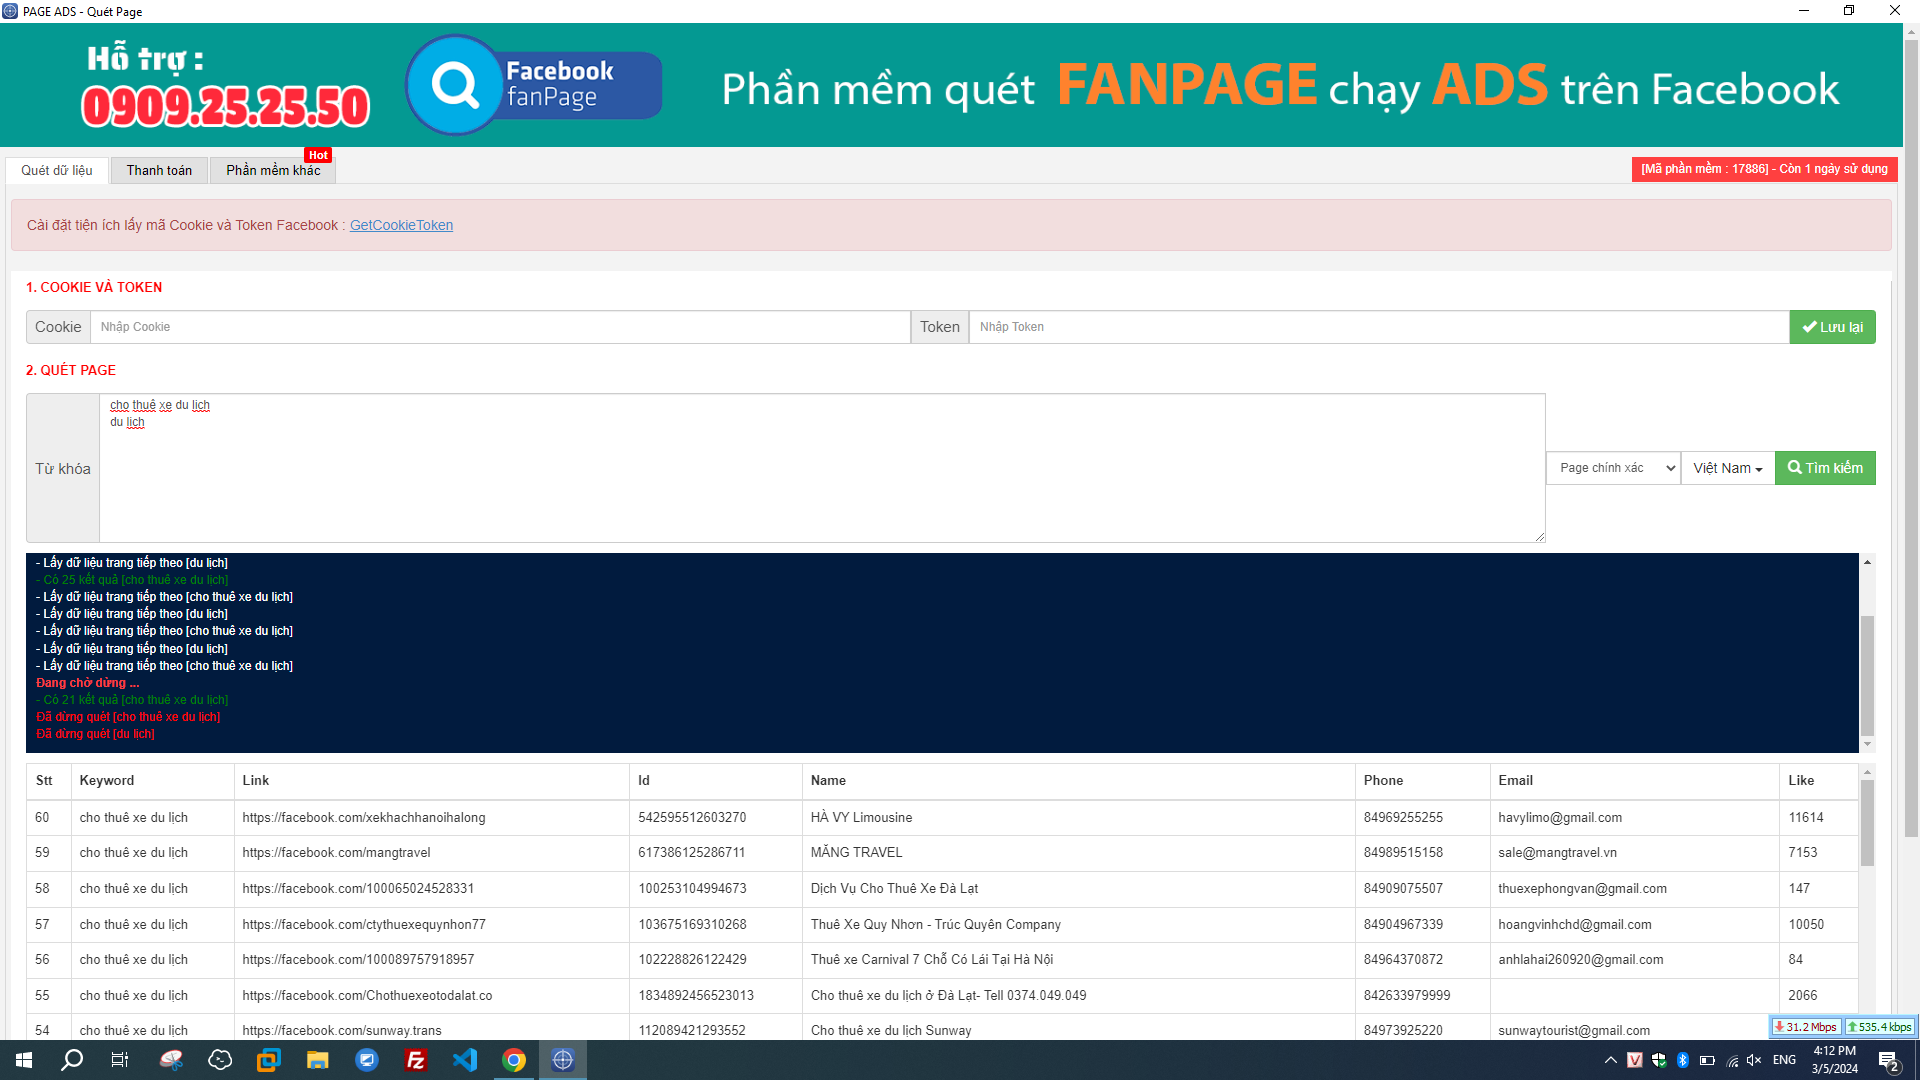Viewport: 1920px width, 1080px height.
Task: Open GetCookieToken link
Action: pyautogui.click(x=401, y=225)
